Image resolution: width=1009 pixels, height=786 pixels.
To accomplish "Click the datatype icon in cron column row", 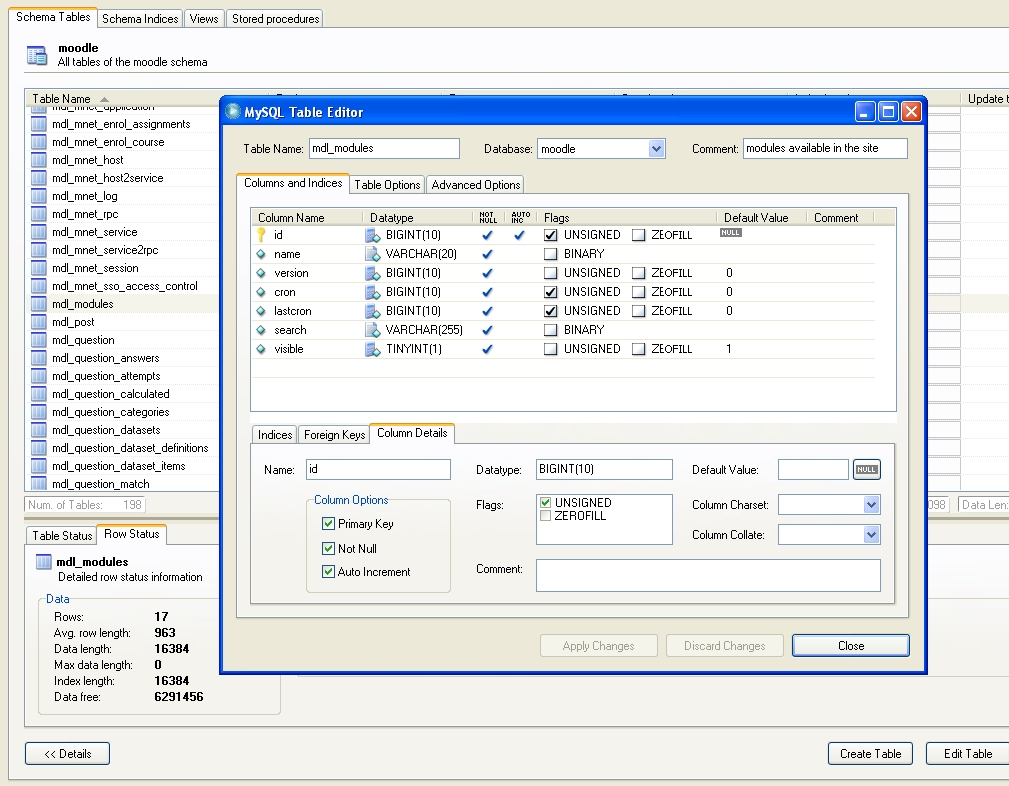I will click(372, 292).
